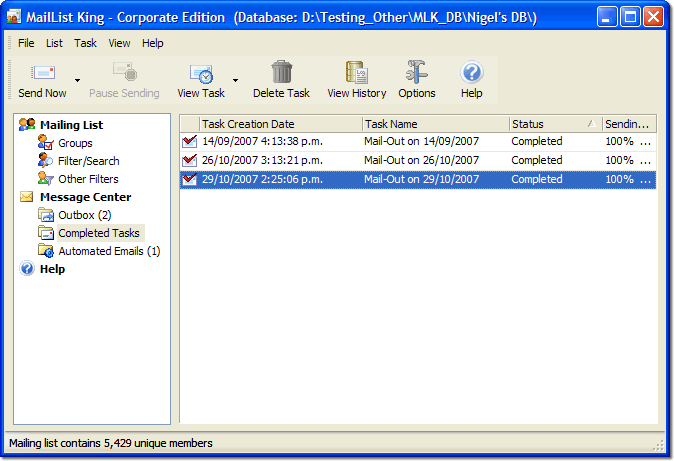Click the Filter/Search magnifier icon
Image resolution: width=674 pixels, height=461 pixels.
[x=45, y=160]
